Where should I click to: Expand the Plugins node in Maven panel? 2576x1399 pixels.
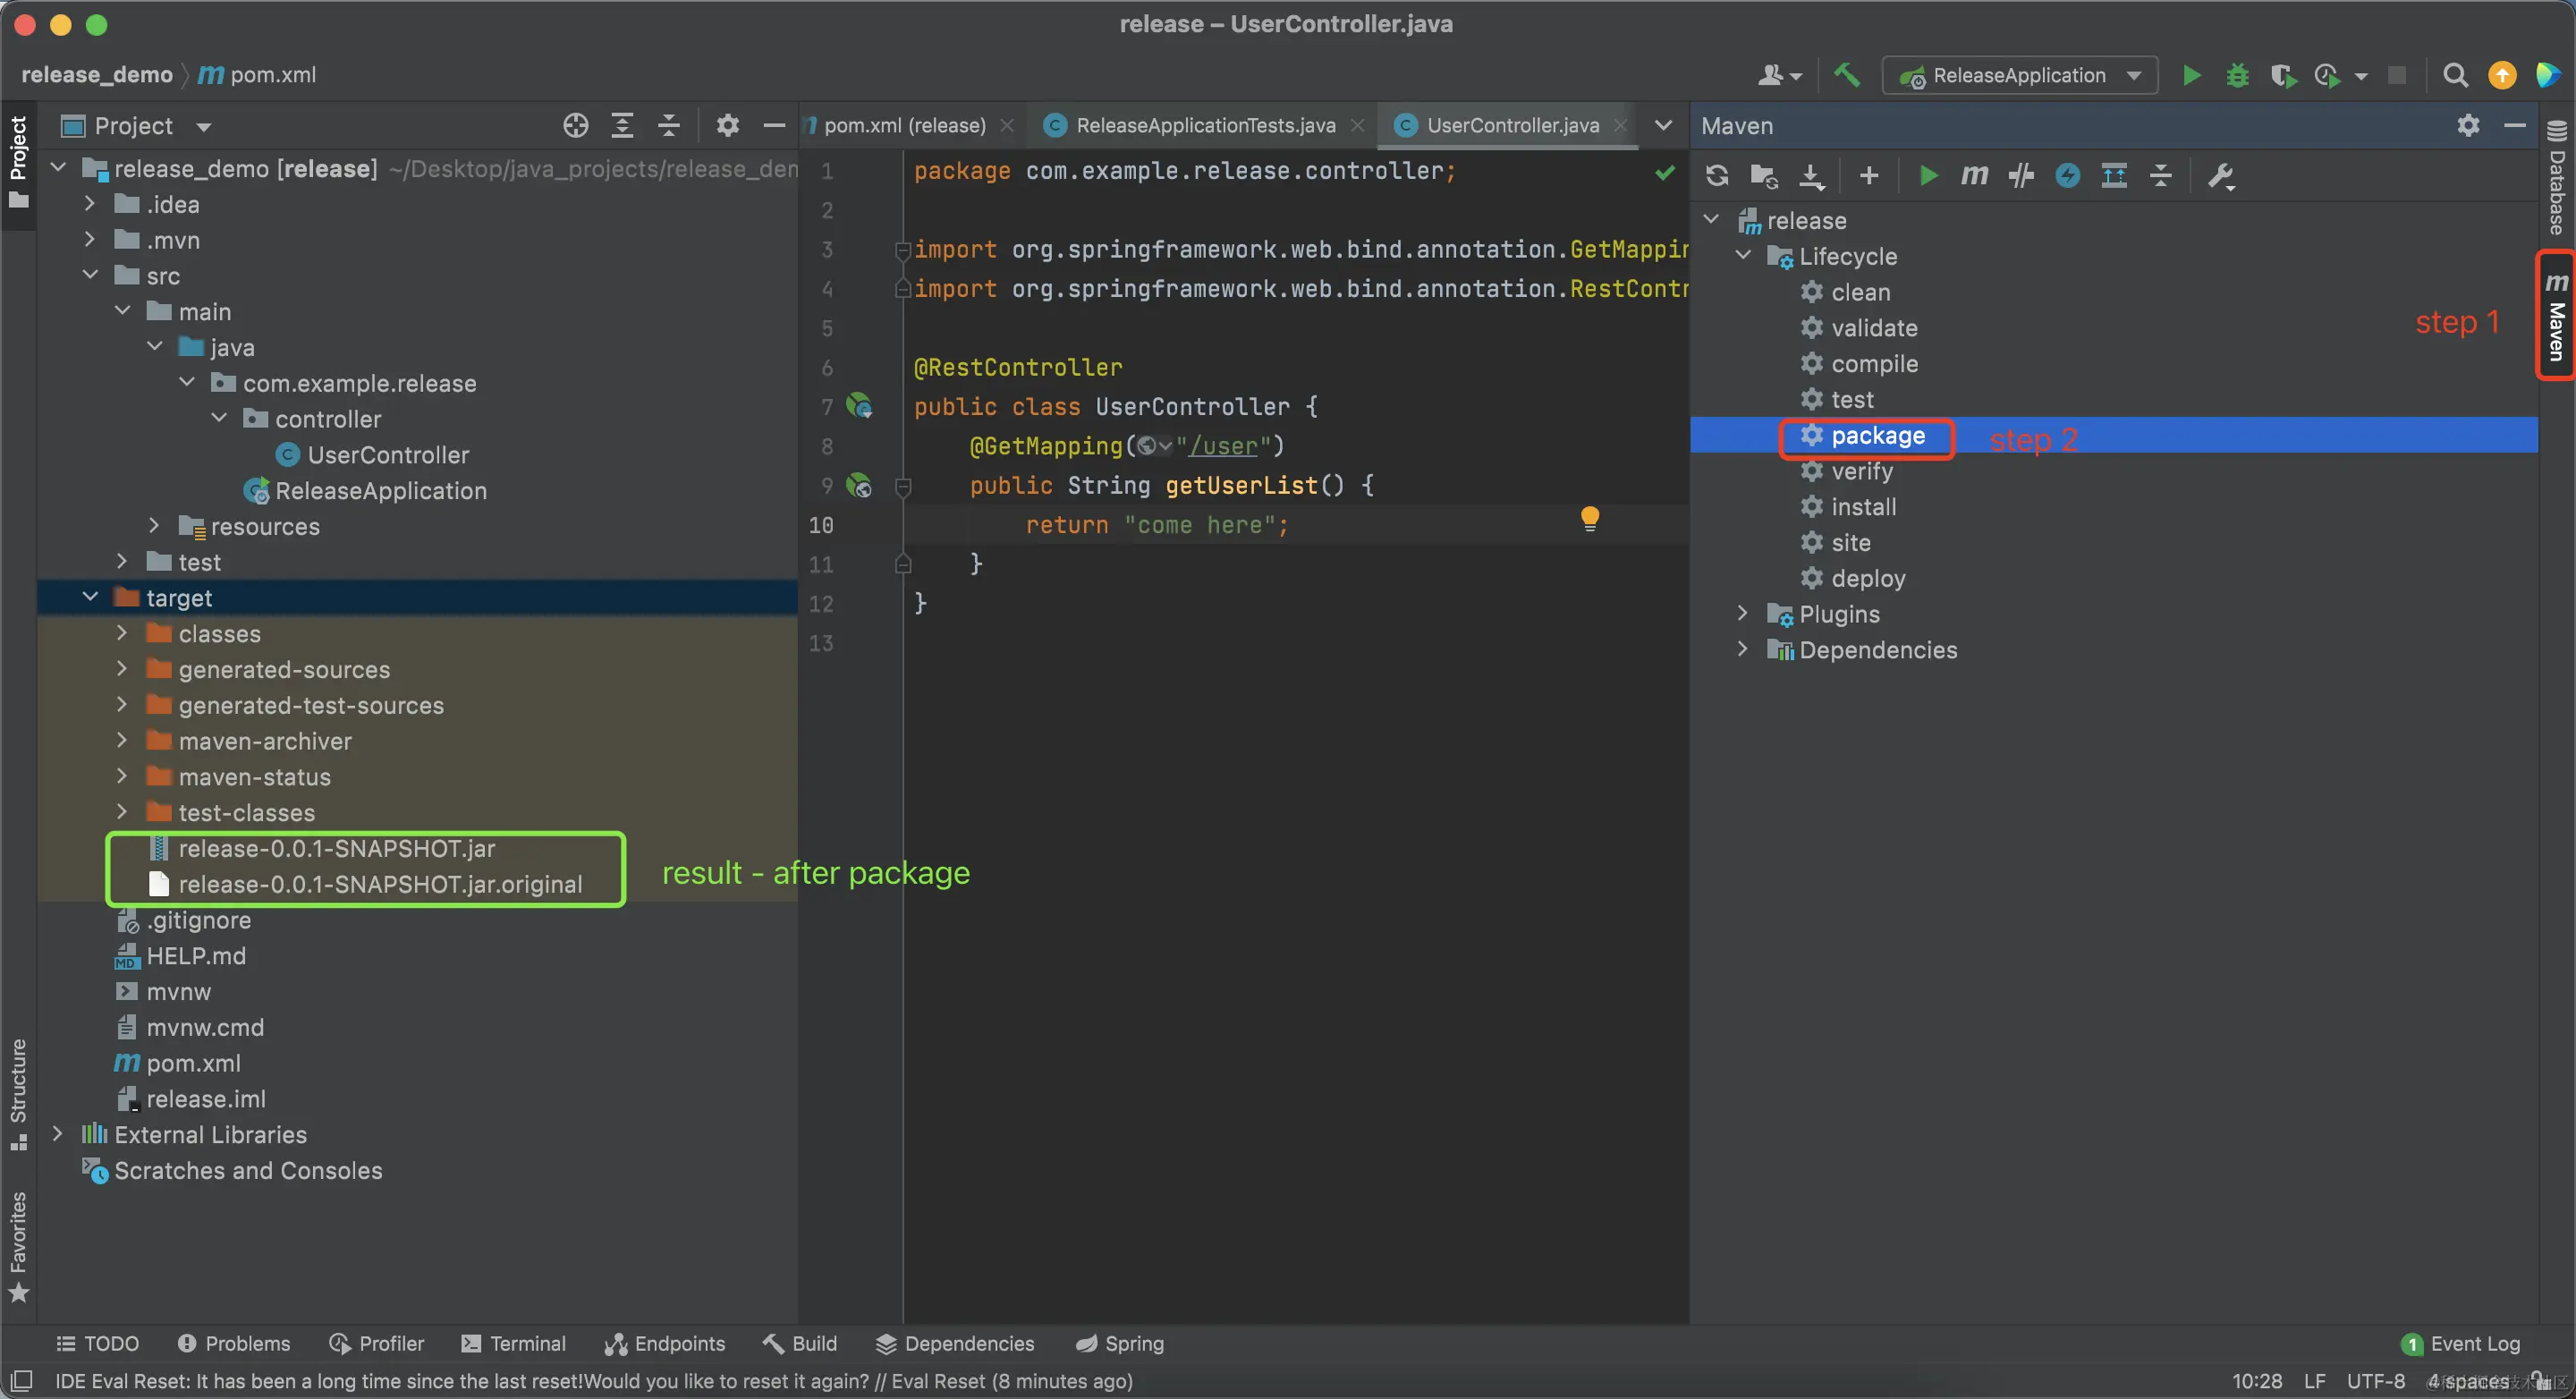(x=1743, y=614)
